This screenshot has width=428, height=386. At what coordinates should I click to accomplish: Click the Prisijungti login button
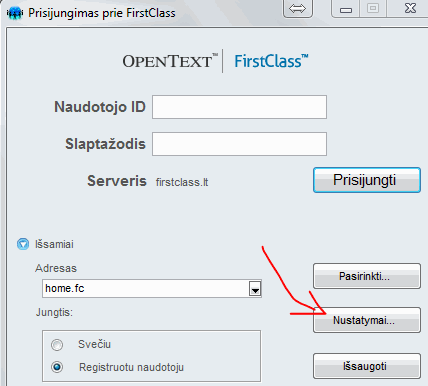(367, 180)
